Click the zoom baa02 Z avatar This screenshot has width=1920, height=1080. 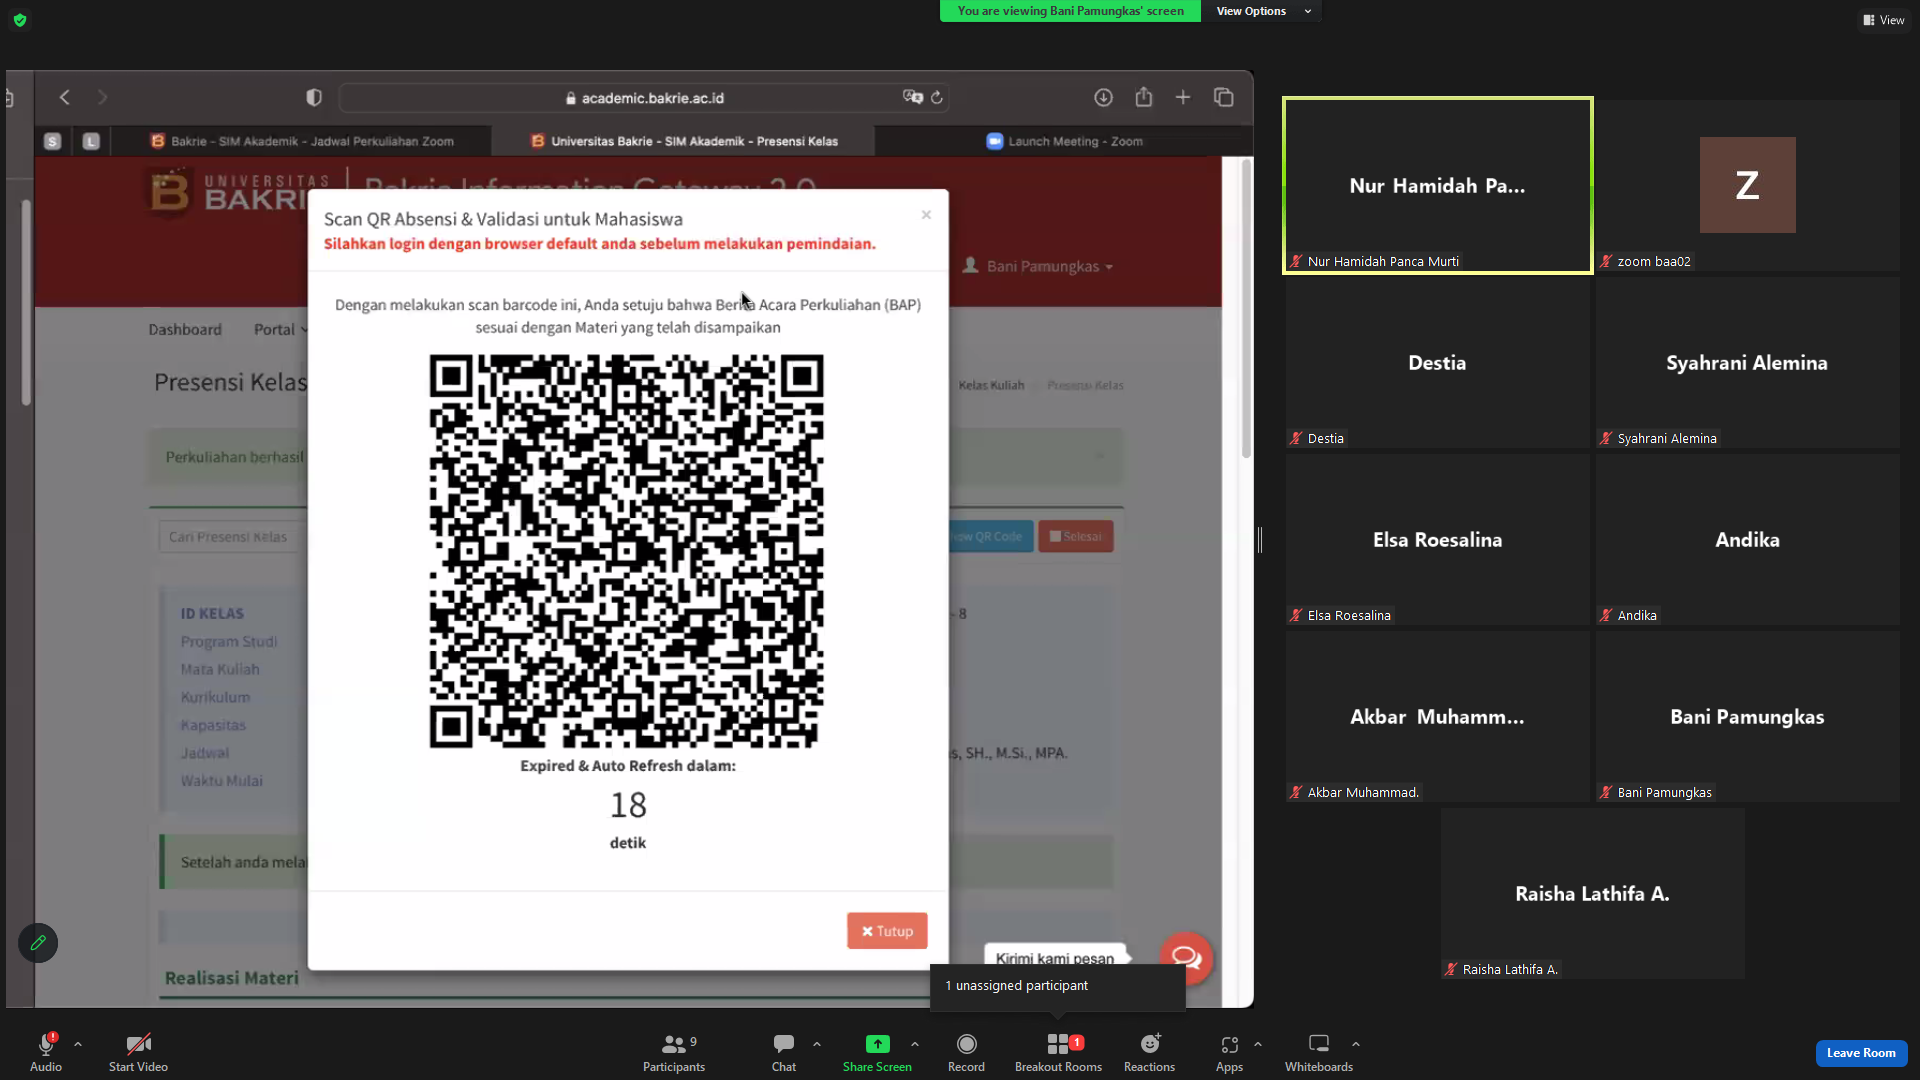(x=1747, y=185)
